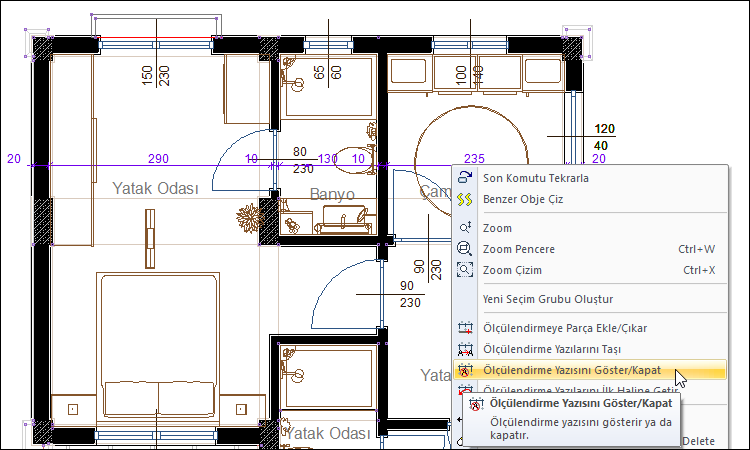Select Son Komutu Tekrarla menu entry
Screen dimensions: 750x450
[590, 178]
